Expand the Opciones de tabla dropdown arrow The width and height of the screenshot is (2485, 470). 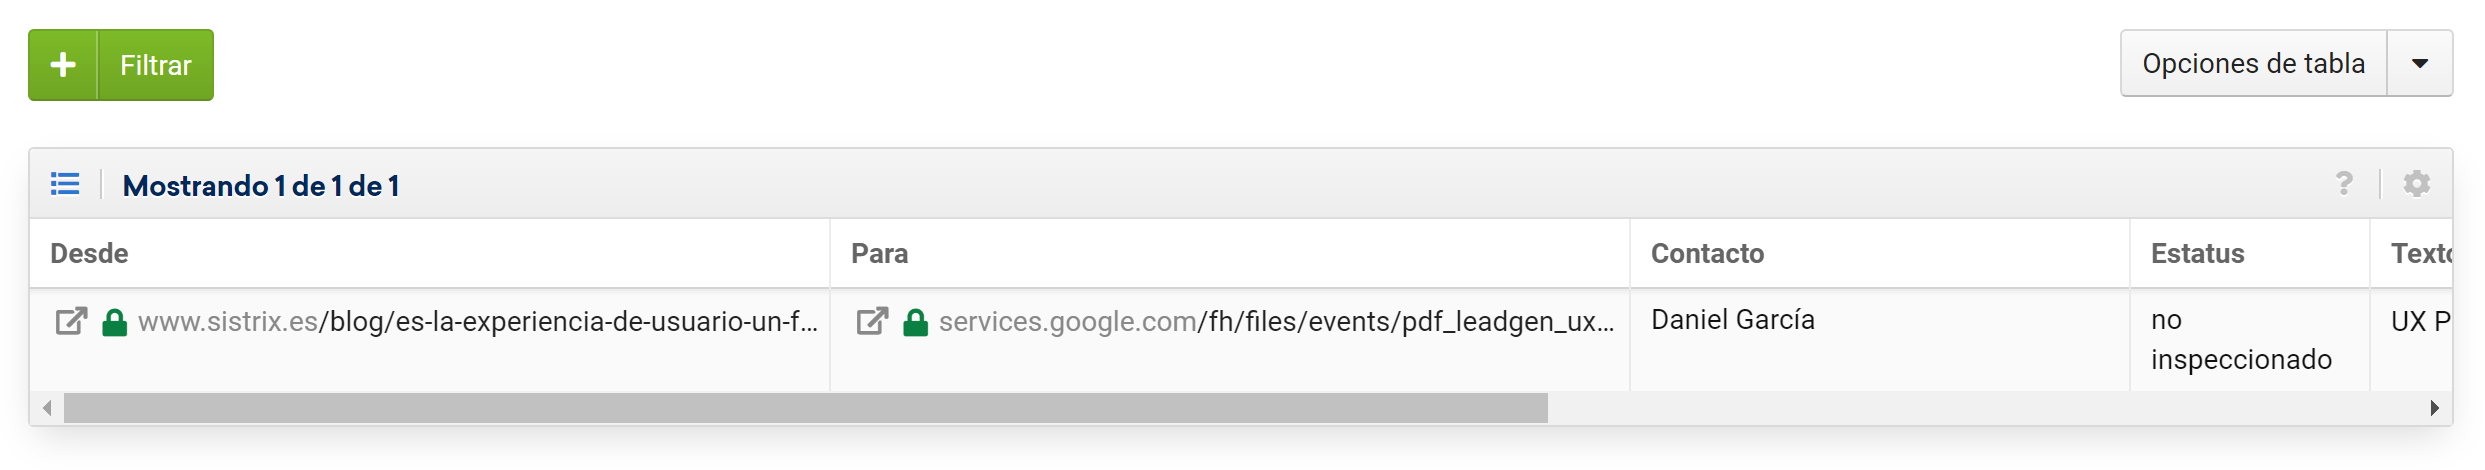tap(2419, 64)
